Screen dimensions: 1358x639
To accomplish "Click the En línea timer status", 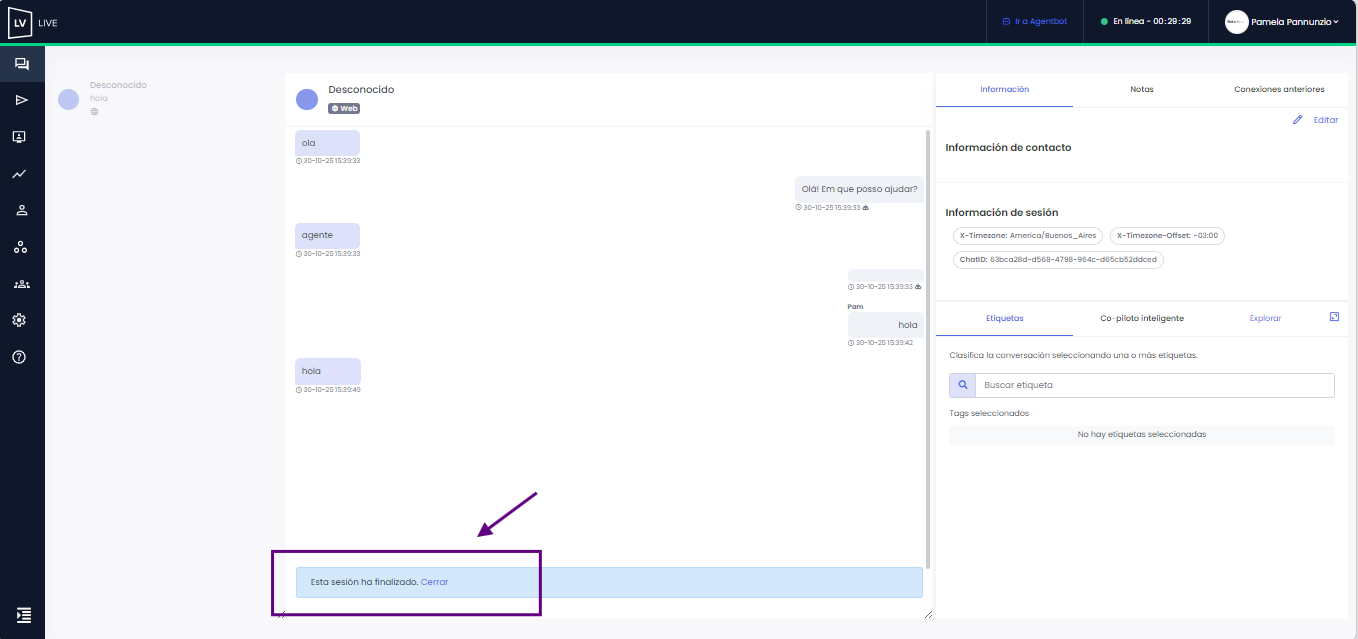I will [1152, 21].
